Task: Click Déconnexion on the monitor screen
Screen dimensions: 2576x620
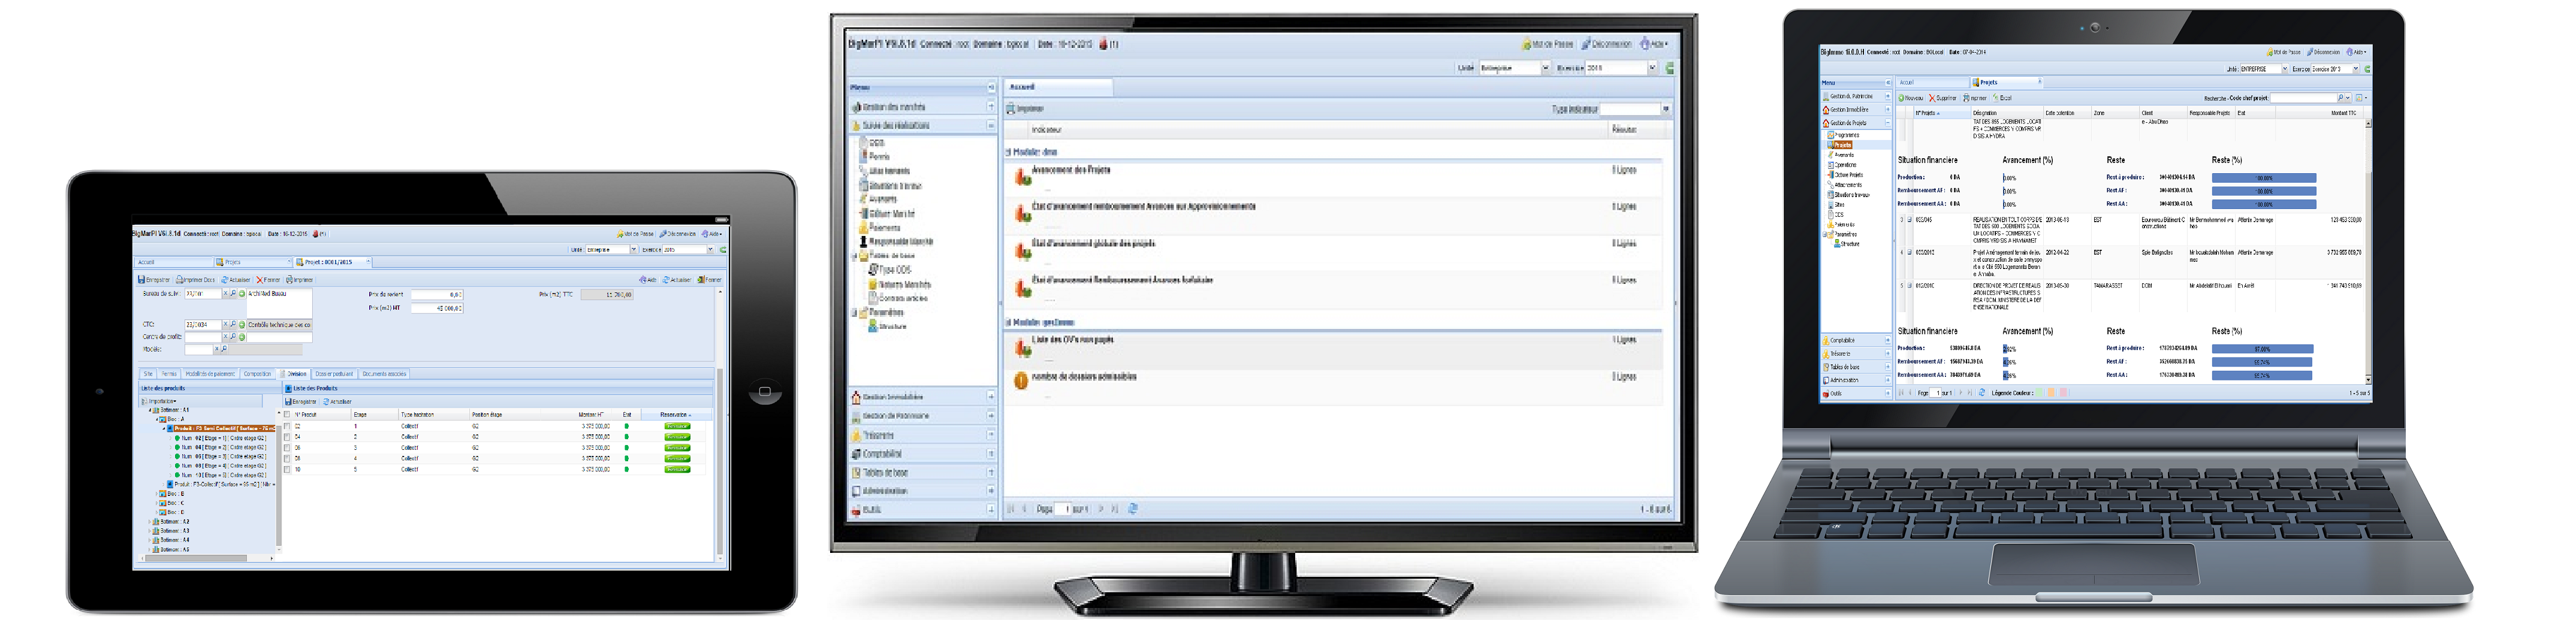Action: coord(1607,44)
